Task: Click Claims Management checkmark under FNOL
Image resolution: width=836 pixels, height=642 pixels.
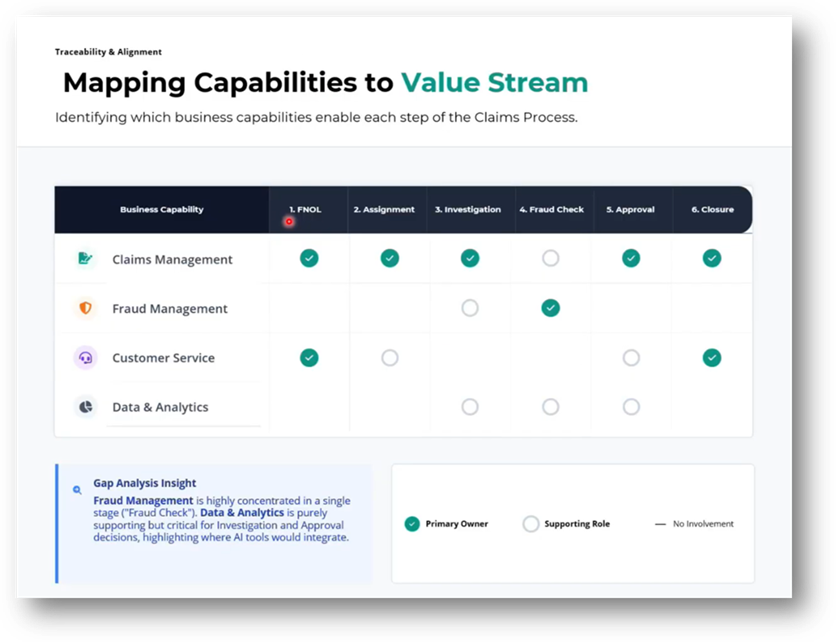Action: (x=309, y=258)
